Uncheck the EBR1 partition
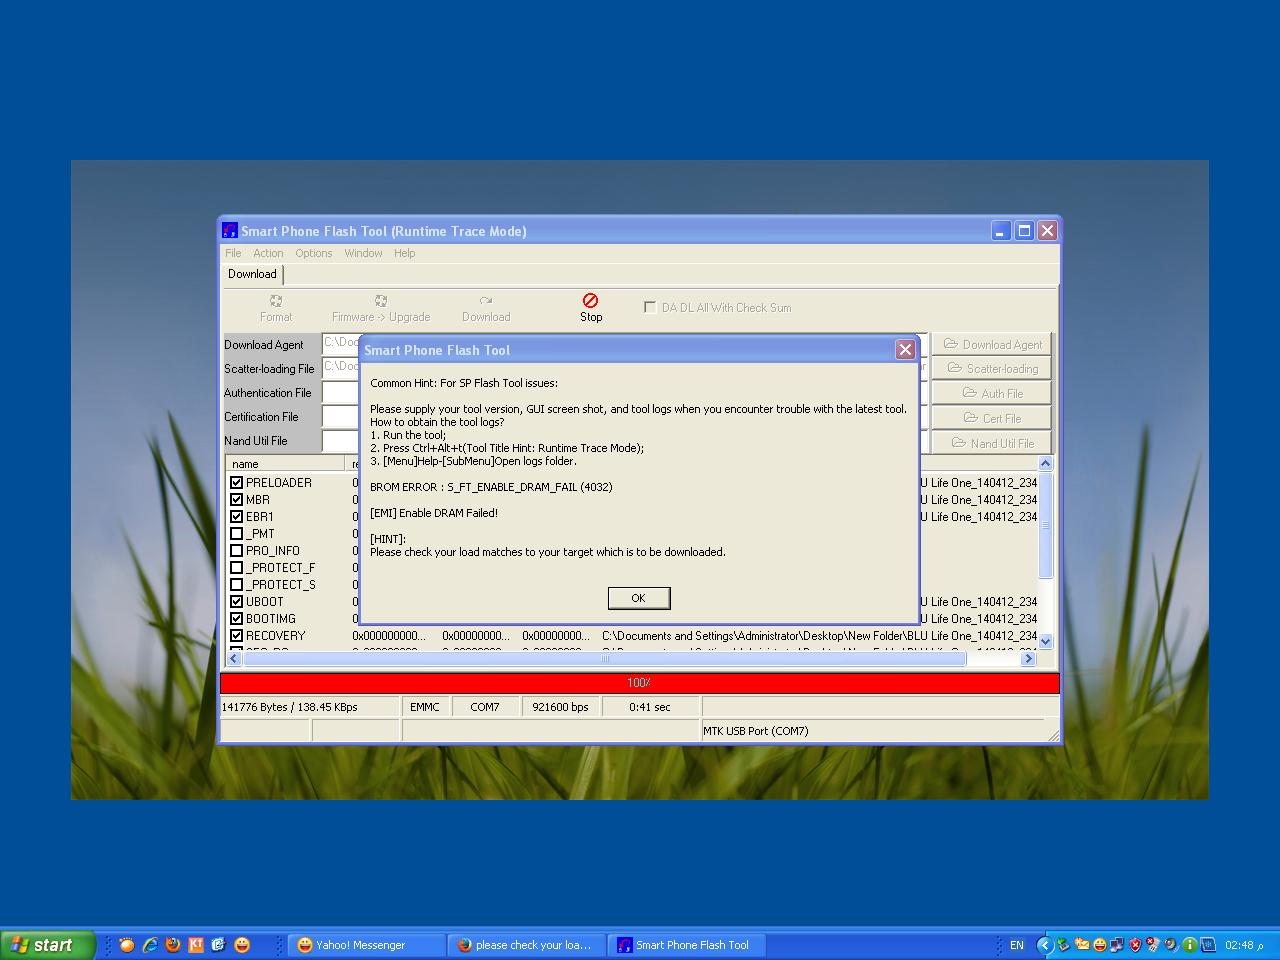The image size is (1280, 960). [237, 517]
